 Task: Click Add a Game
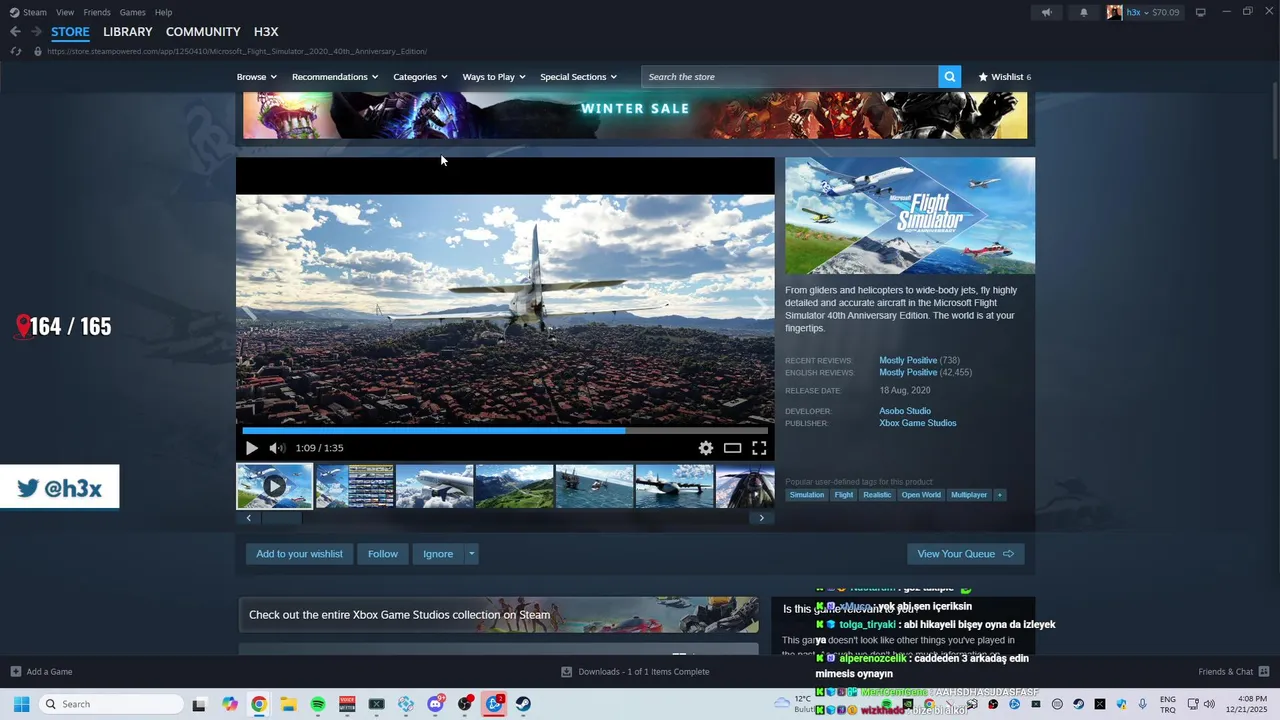coord(41,672)
